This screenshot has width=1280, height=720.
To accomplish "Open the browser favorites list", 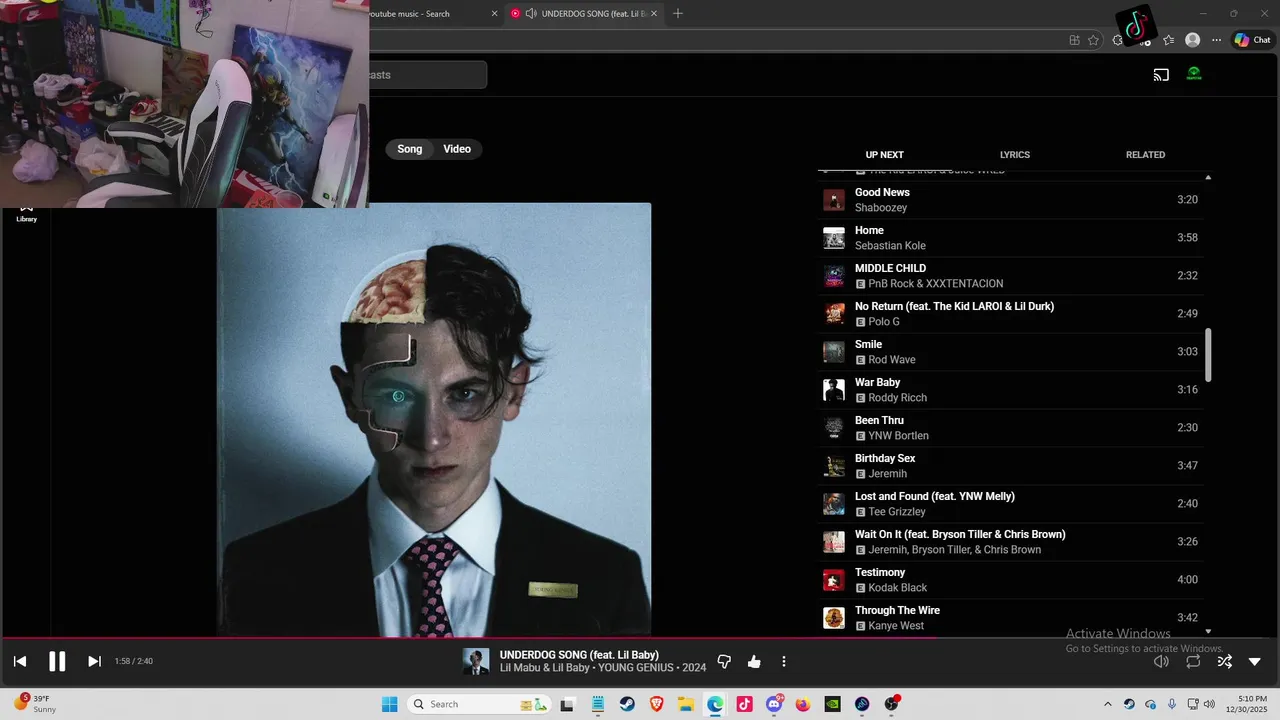I will [x=1168, y=40].
